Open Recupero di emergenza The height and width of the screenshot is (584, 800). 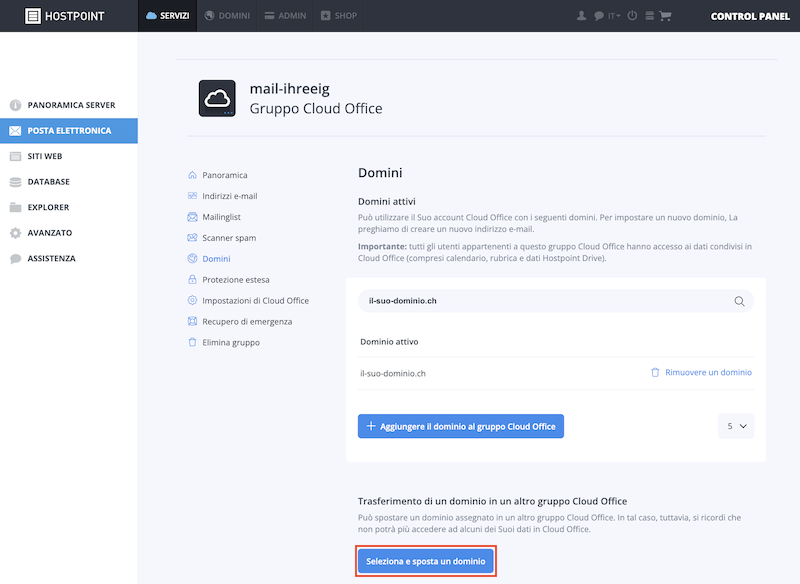(x=240, y=321)
